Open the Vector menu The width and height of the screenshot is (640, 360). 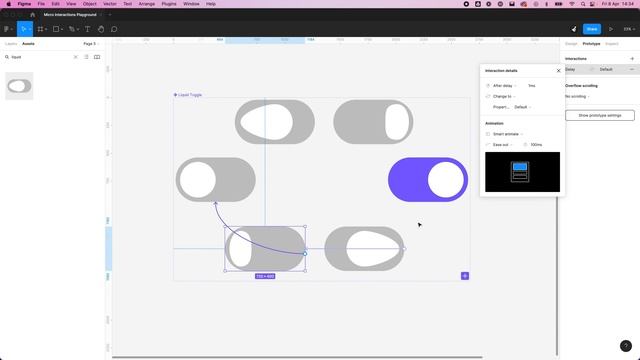[x=109, y=4]
